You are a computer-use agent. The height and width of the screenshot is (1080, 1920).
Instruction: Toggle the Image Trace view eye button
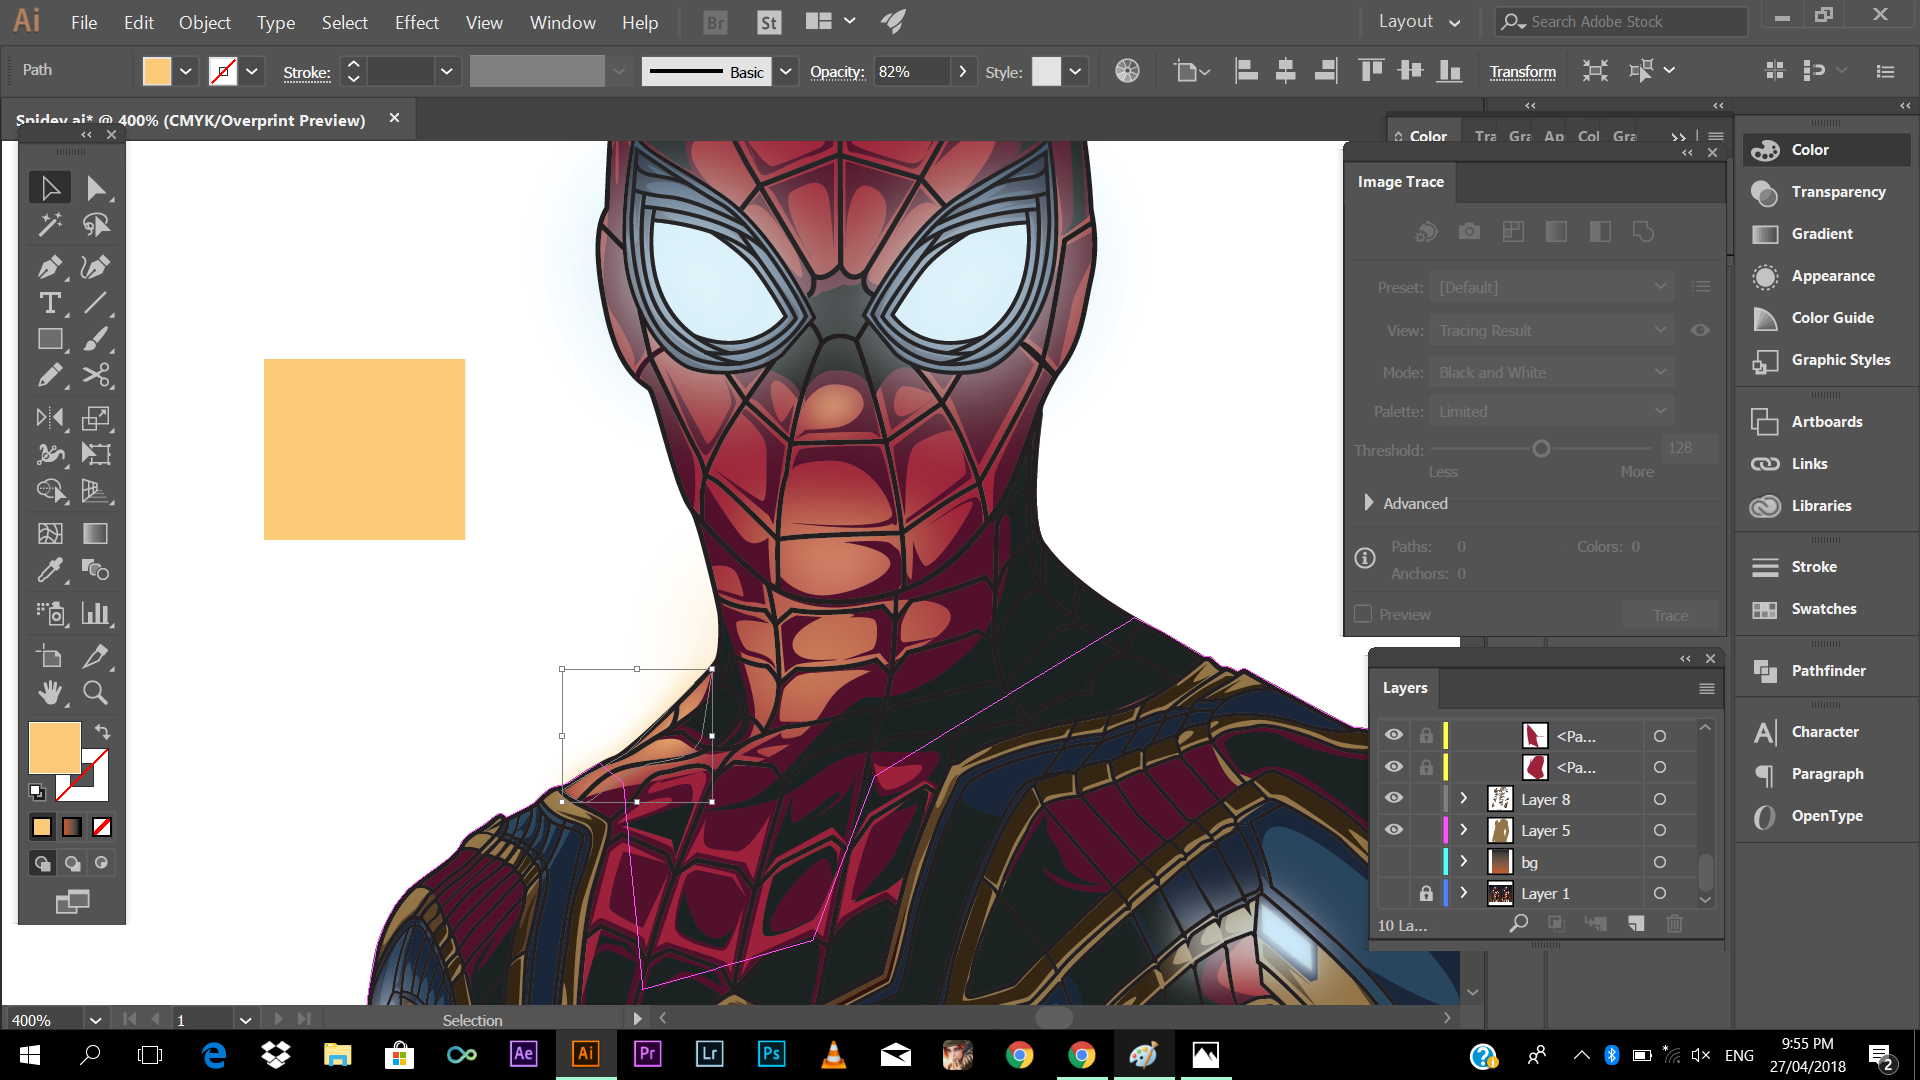(x=1700, y=330)
